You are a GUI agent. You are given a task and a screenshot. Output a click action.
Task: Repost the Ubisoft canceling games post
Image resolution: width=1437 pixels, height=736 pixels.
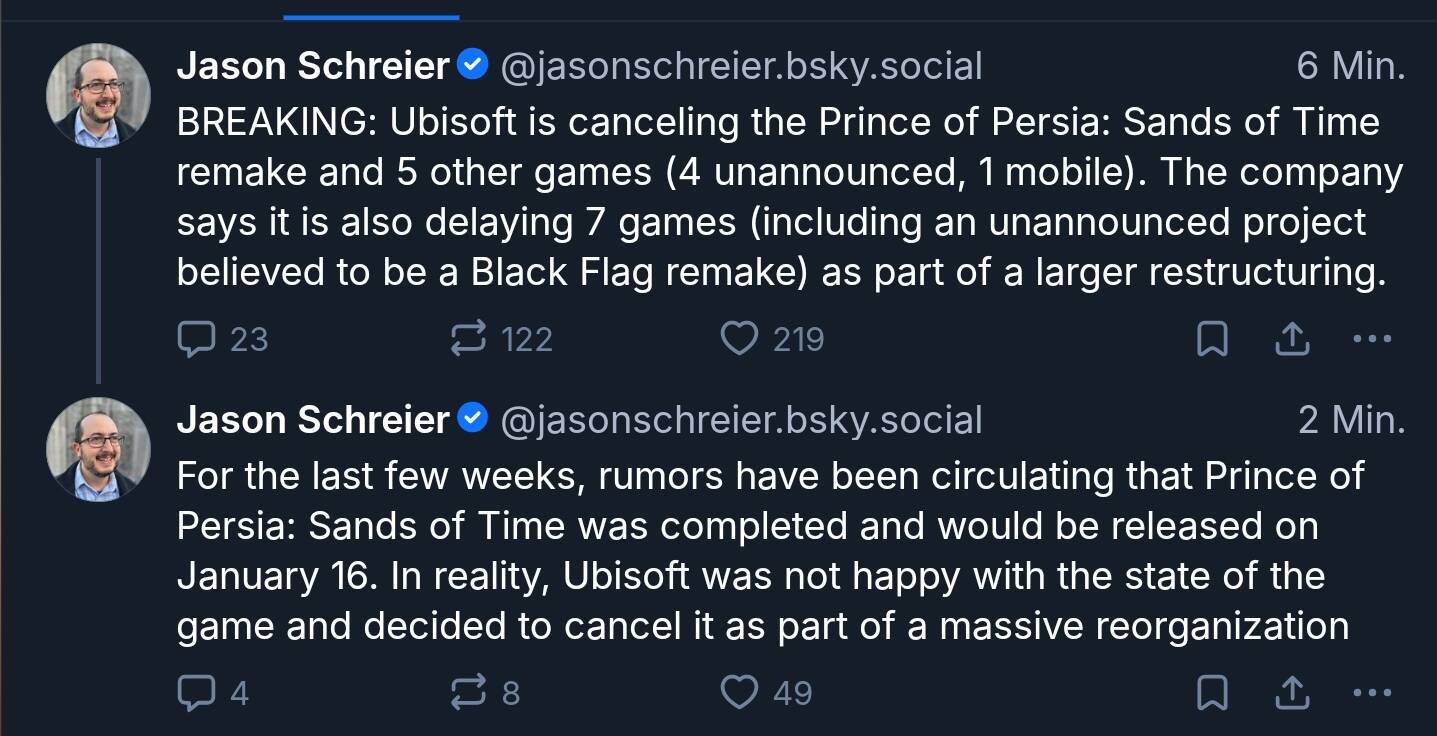coord(468,340)
